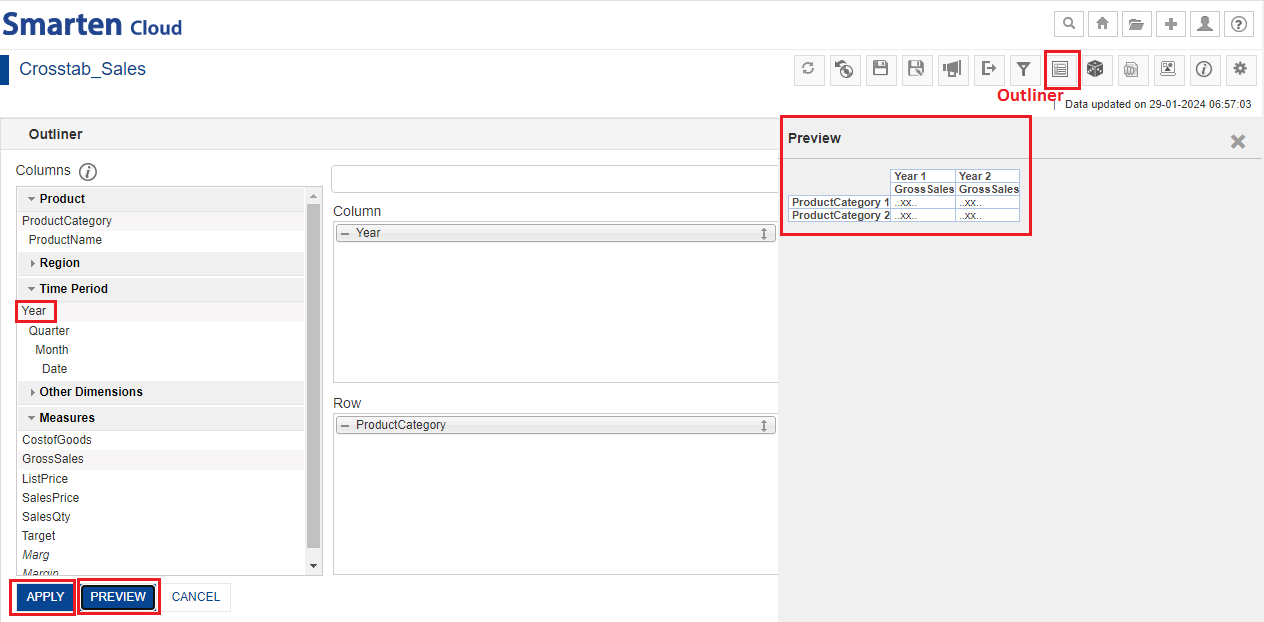Open the repository folder icon

pos(1137,24)
